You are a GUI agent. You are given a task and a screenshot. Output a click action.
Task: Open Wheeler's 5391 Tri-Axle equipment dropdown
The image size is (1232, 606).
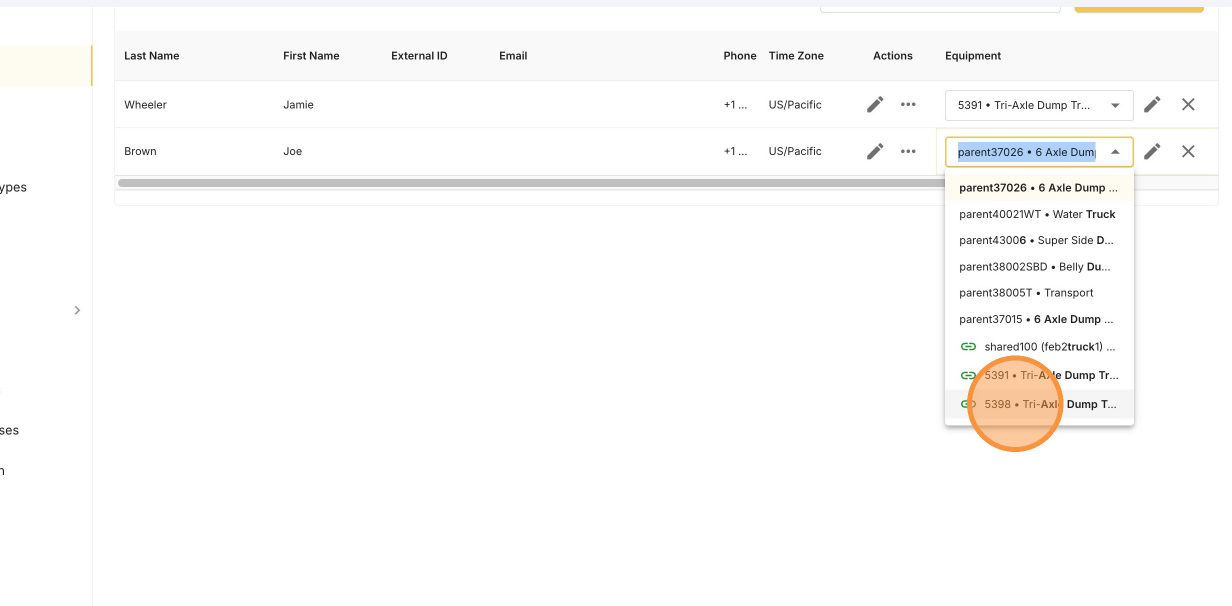point(1039,105)
